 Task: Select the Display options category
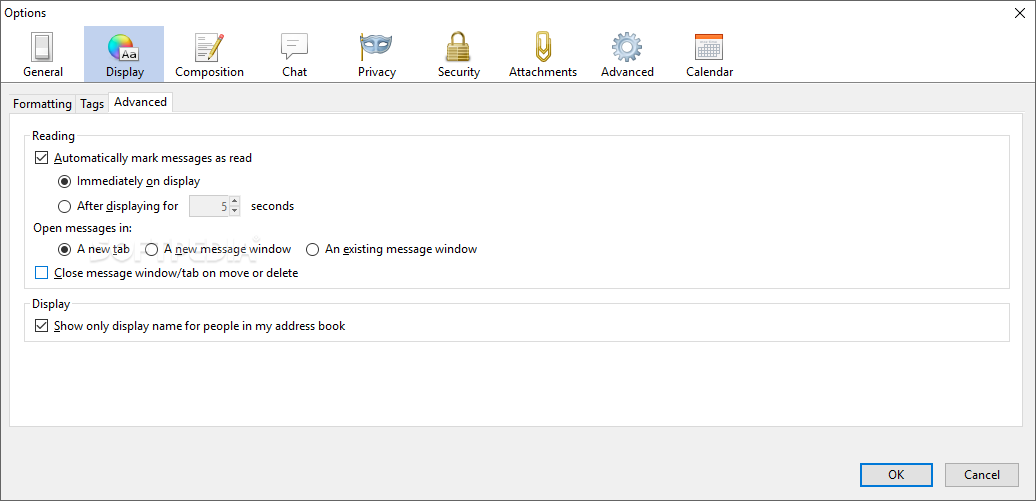pyautogui.click(x=124, y=55)
